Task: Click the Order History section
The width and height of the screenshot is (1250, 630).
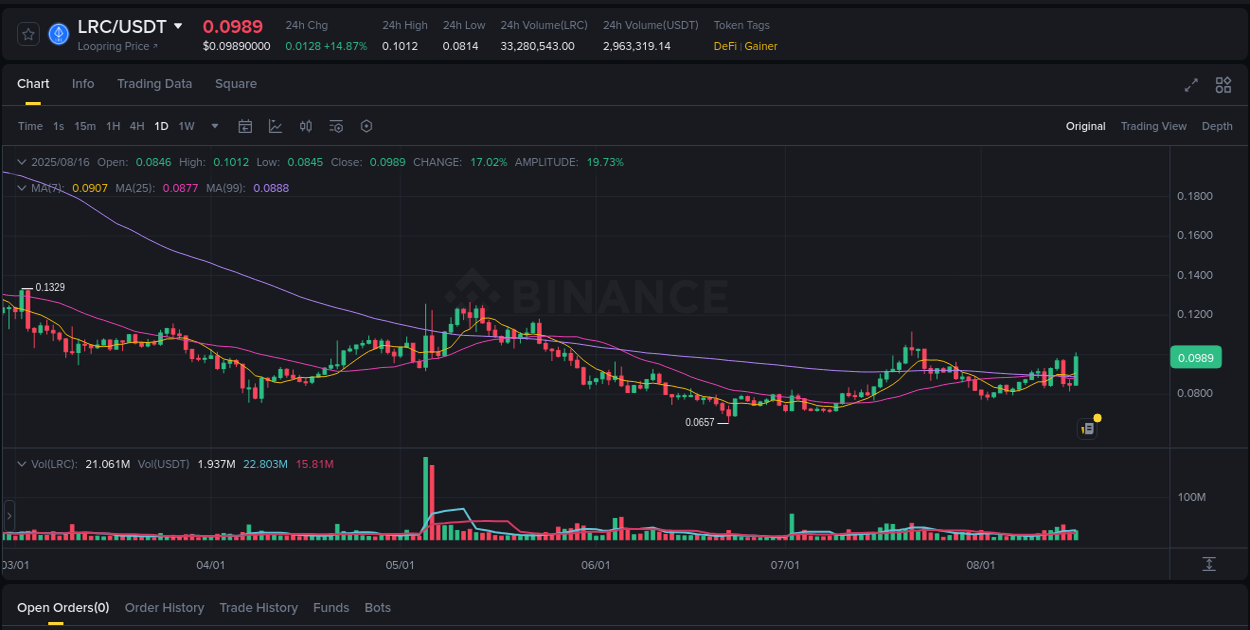Action: (x=164, y=607)
